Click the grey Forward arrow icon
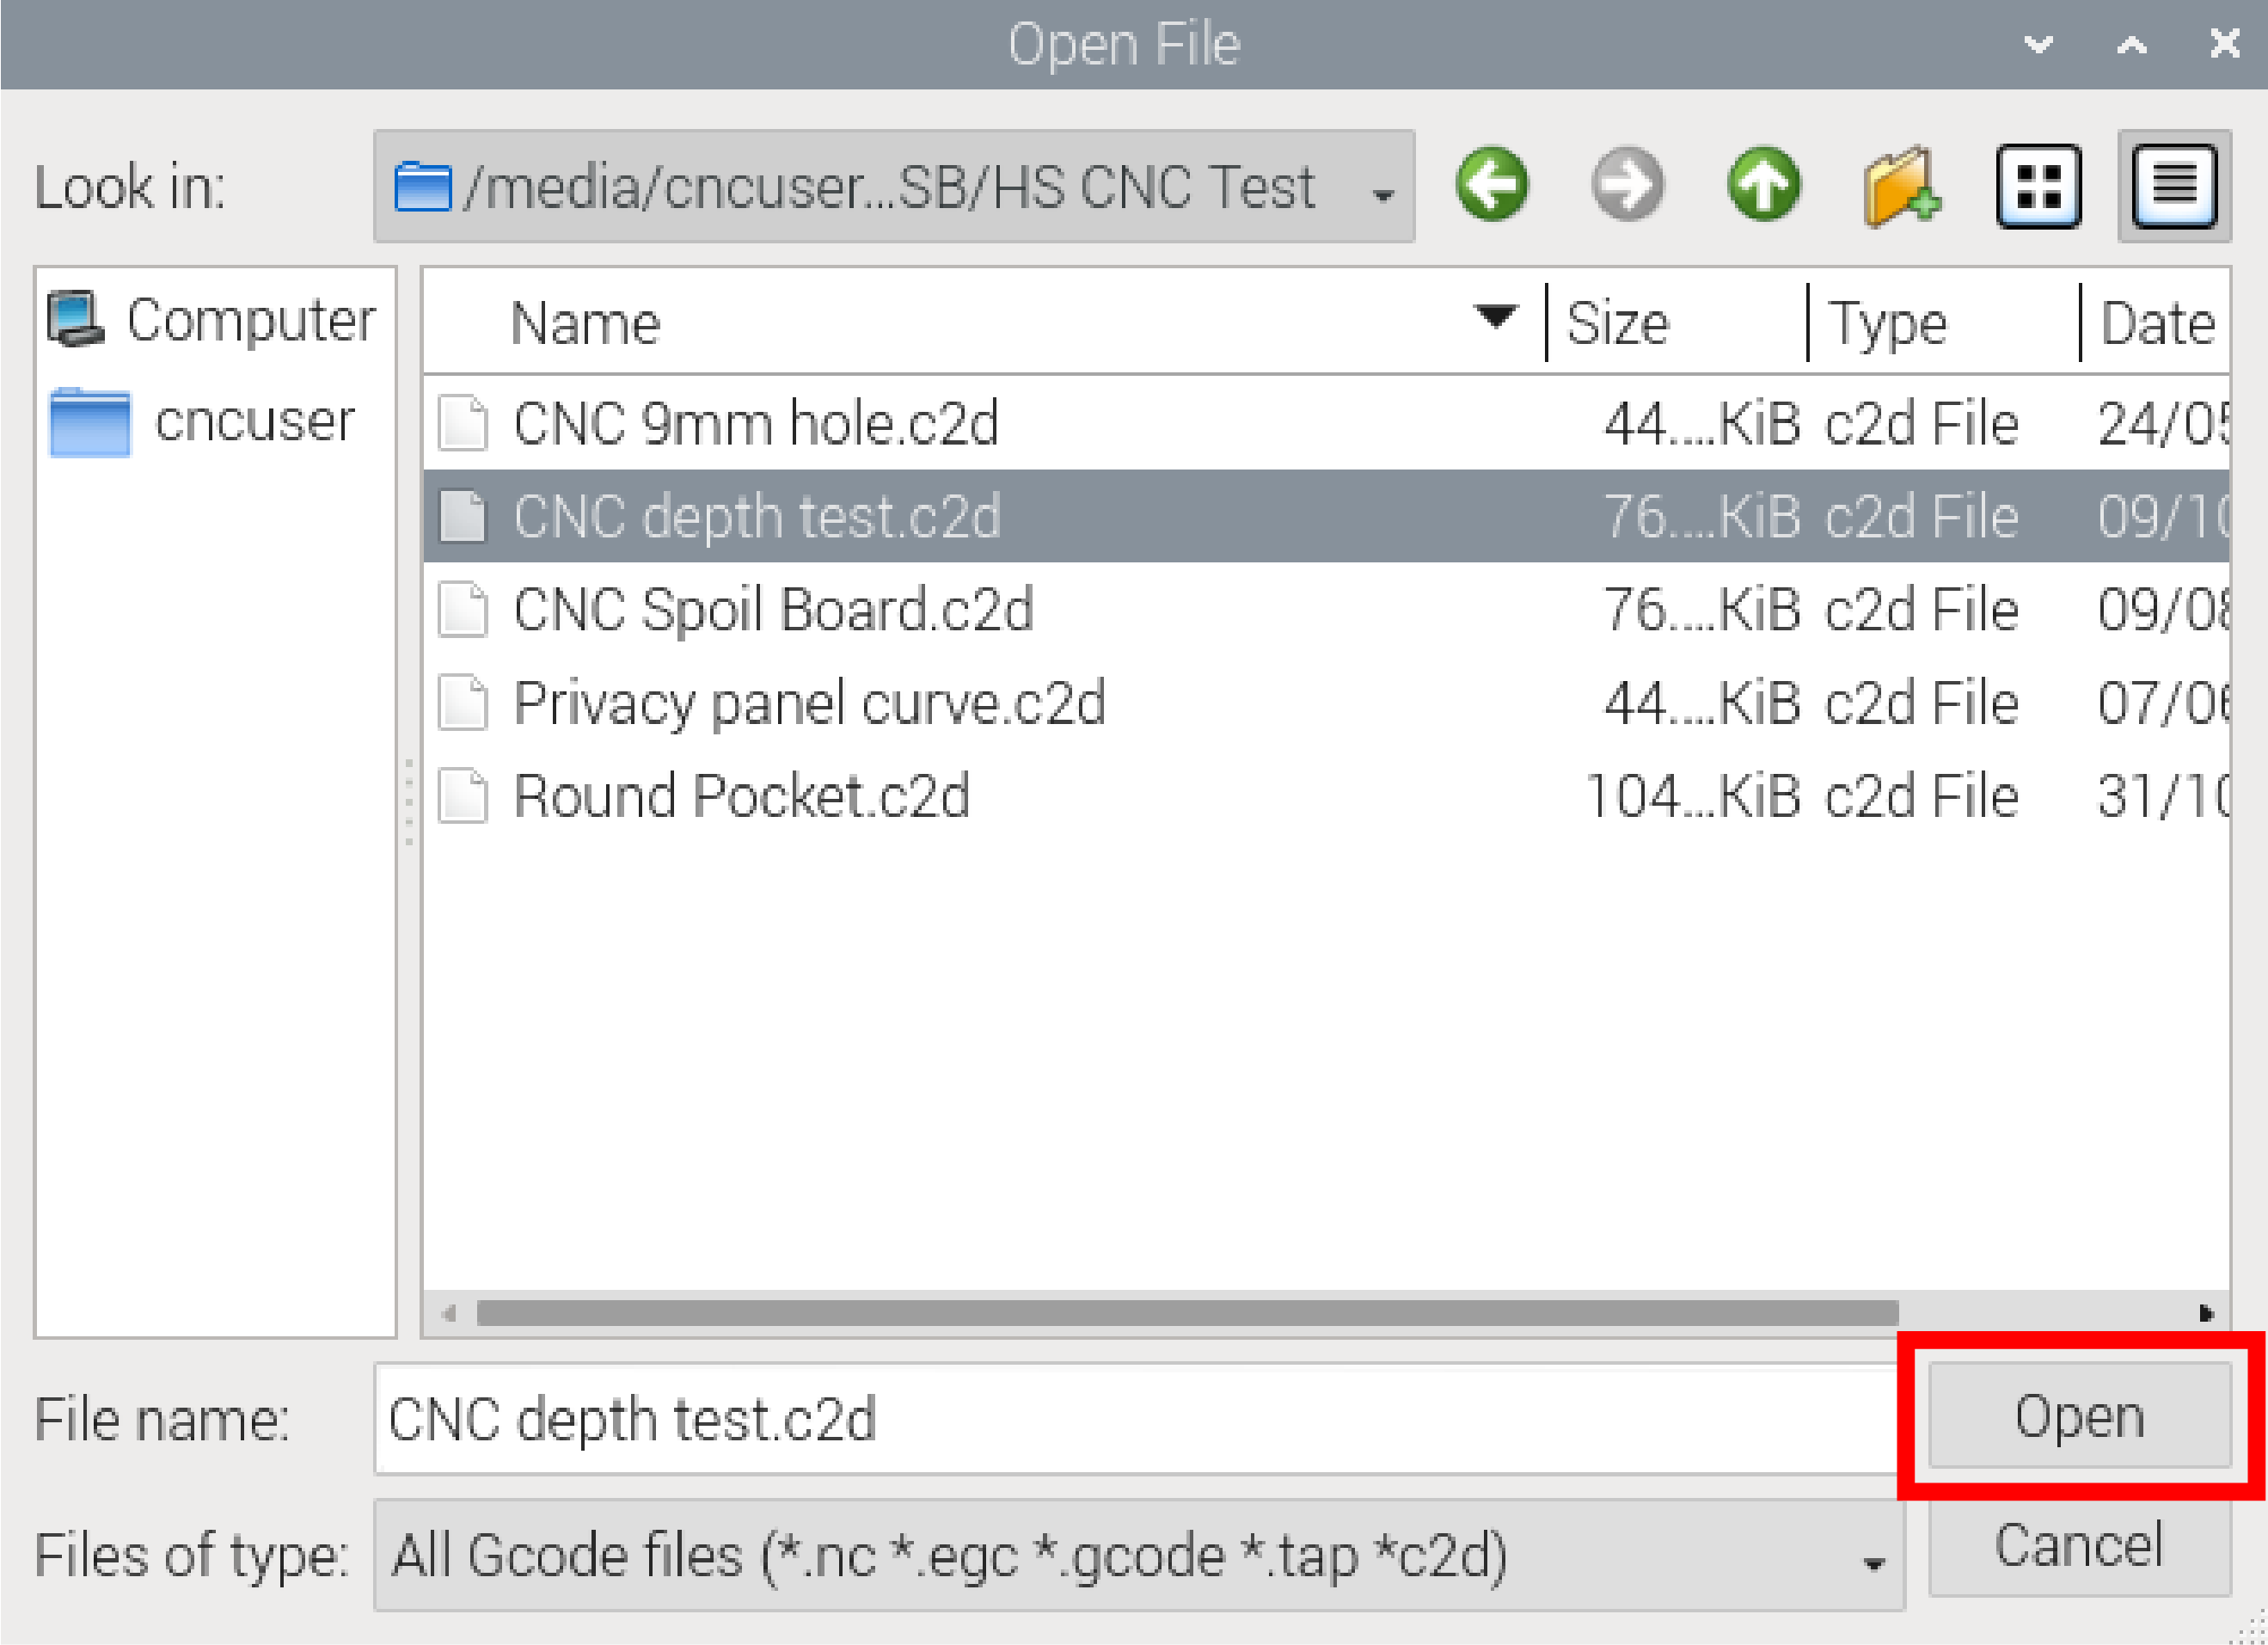This screenshot has height=1645, width=2268. (x=1627, y=185)
